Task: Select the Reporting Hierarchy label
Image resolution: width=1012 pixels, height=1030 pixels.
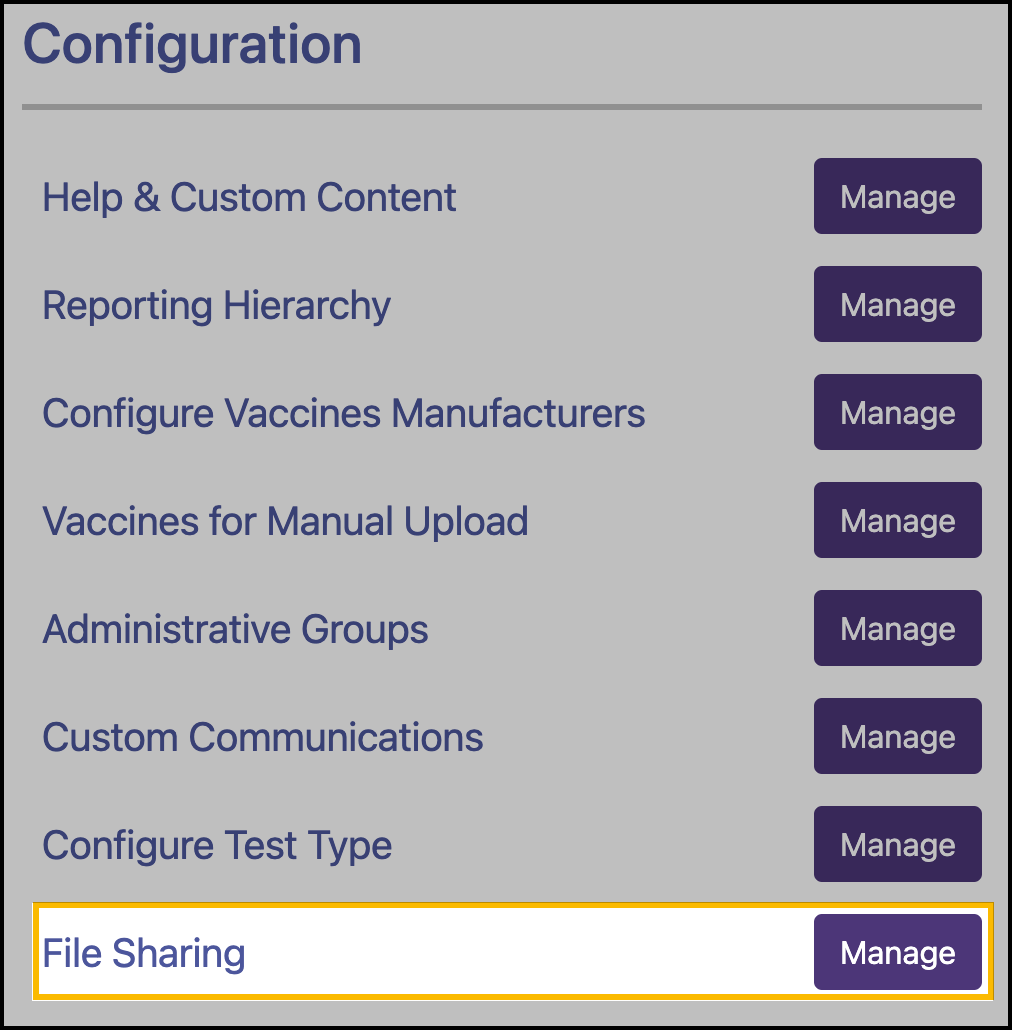Action: [x=216, y=304]
